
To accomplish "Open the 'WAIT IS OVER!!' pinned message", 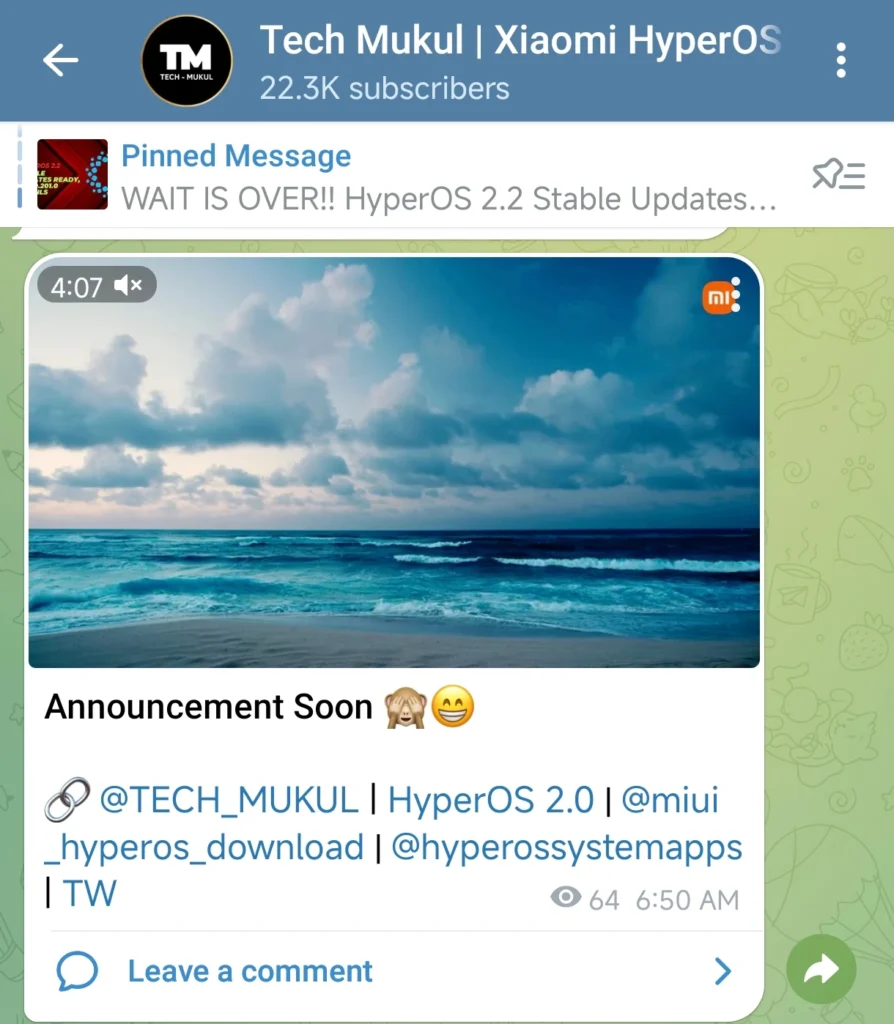I will [x=448, y=198].
